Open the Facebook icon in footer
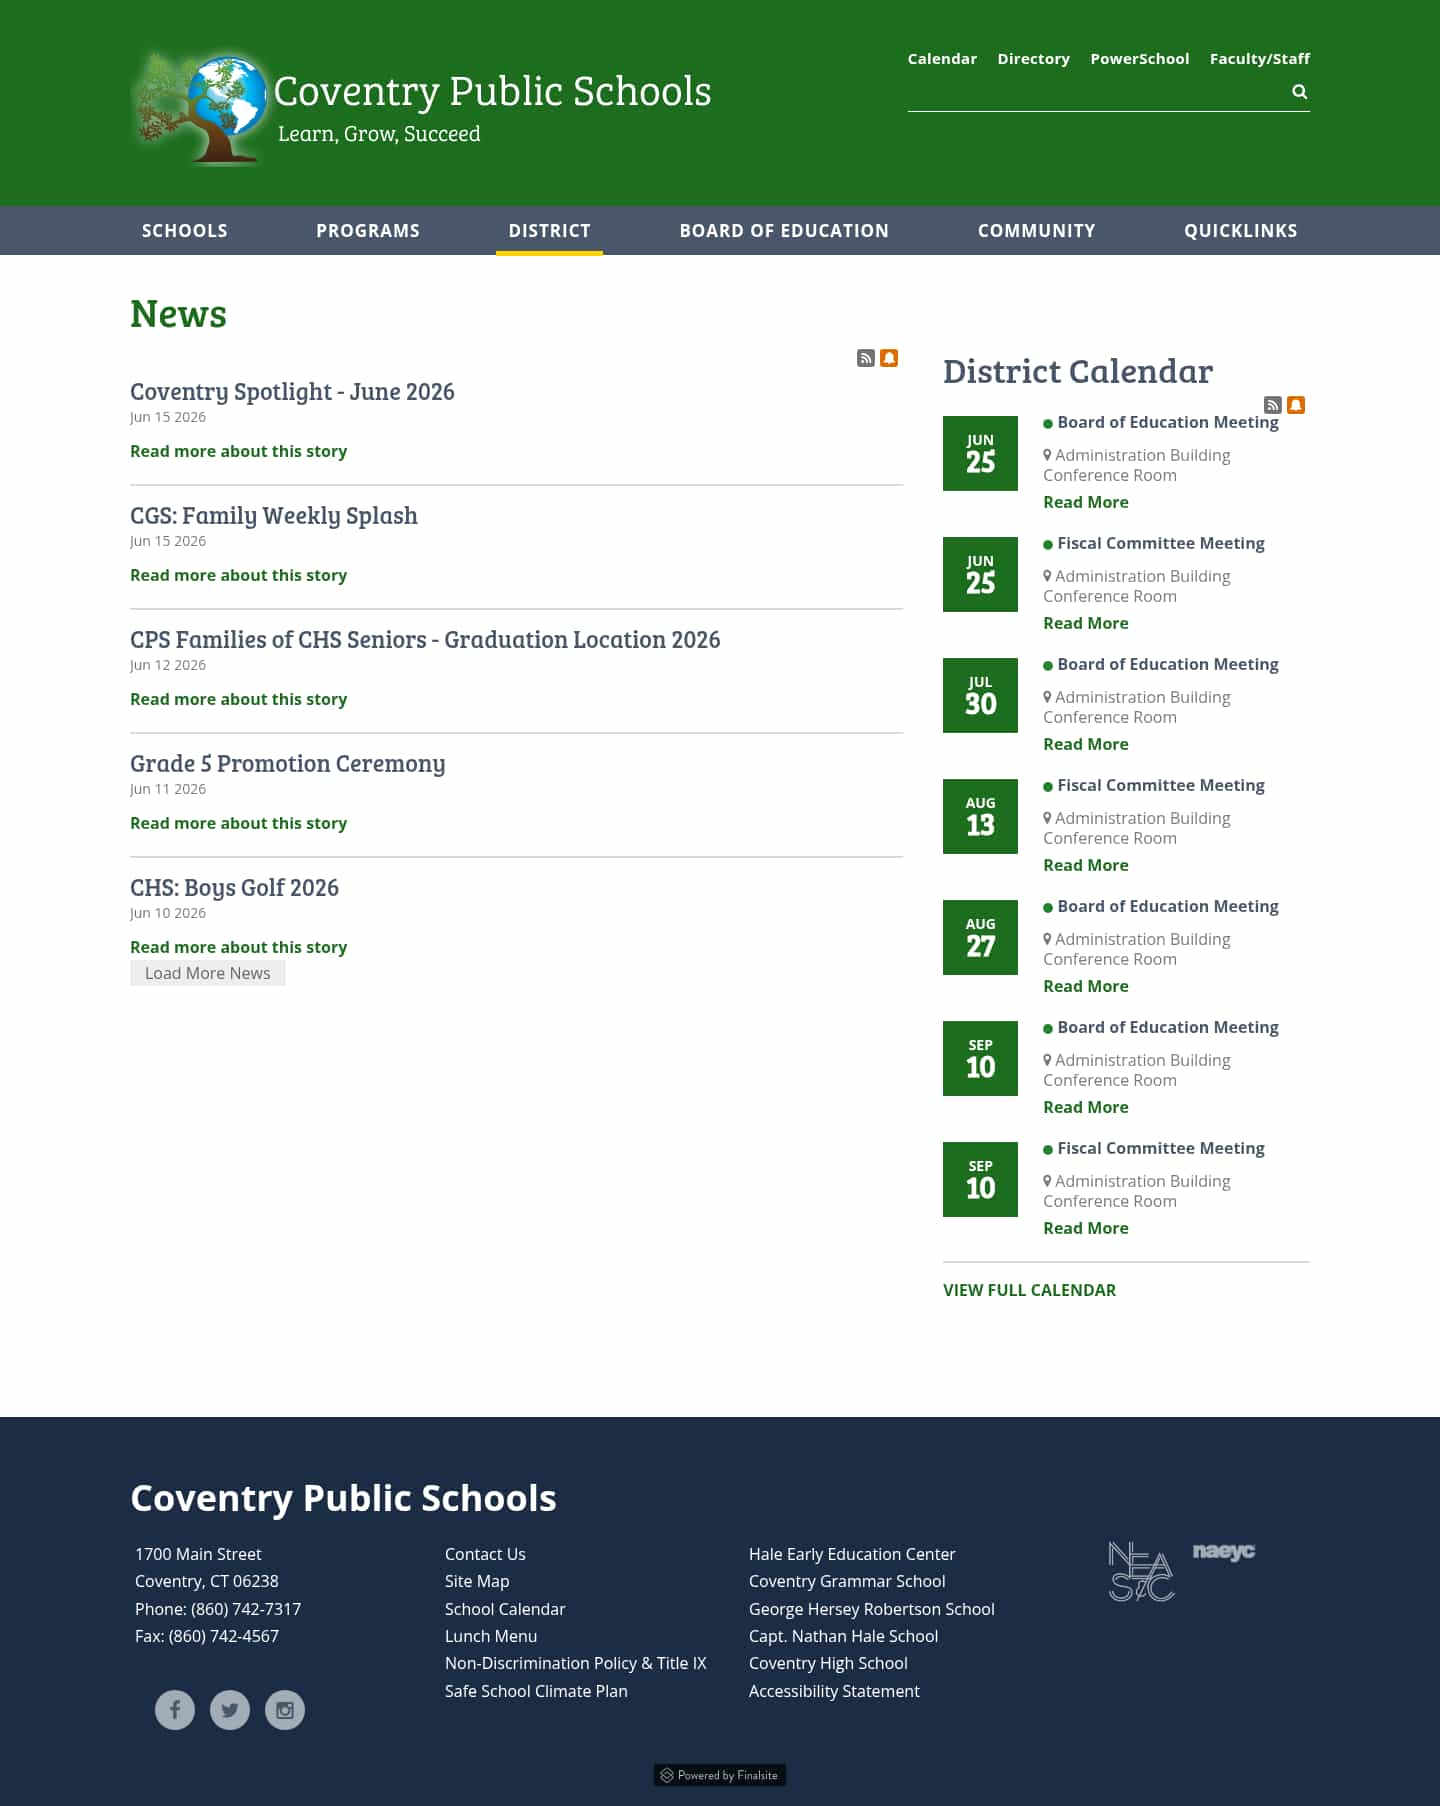 175,1710
